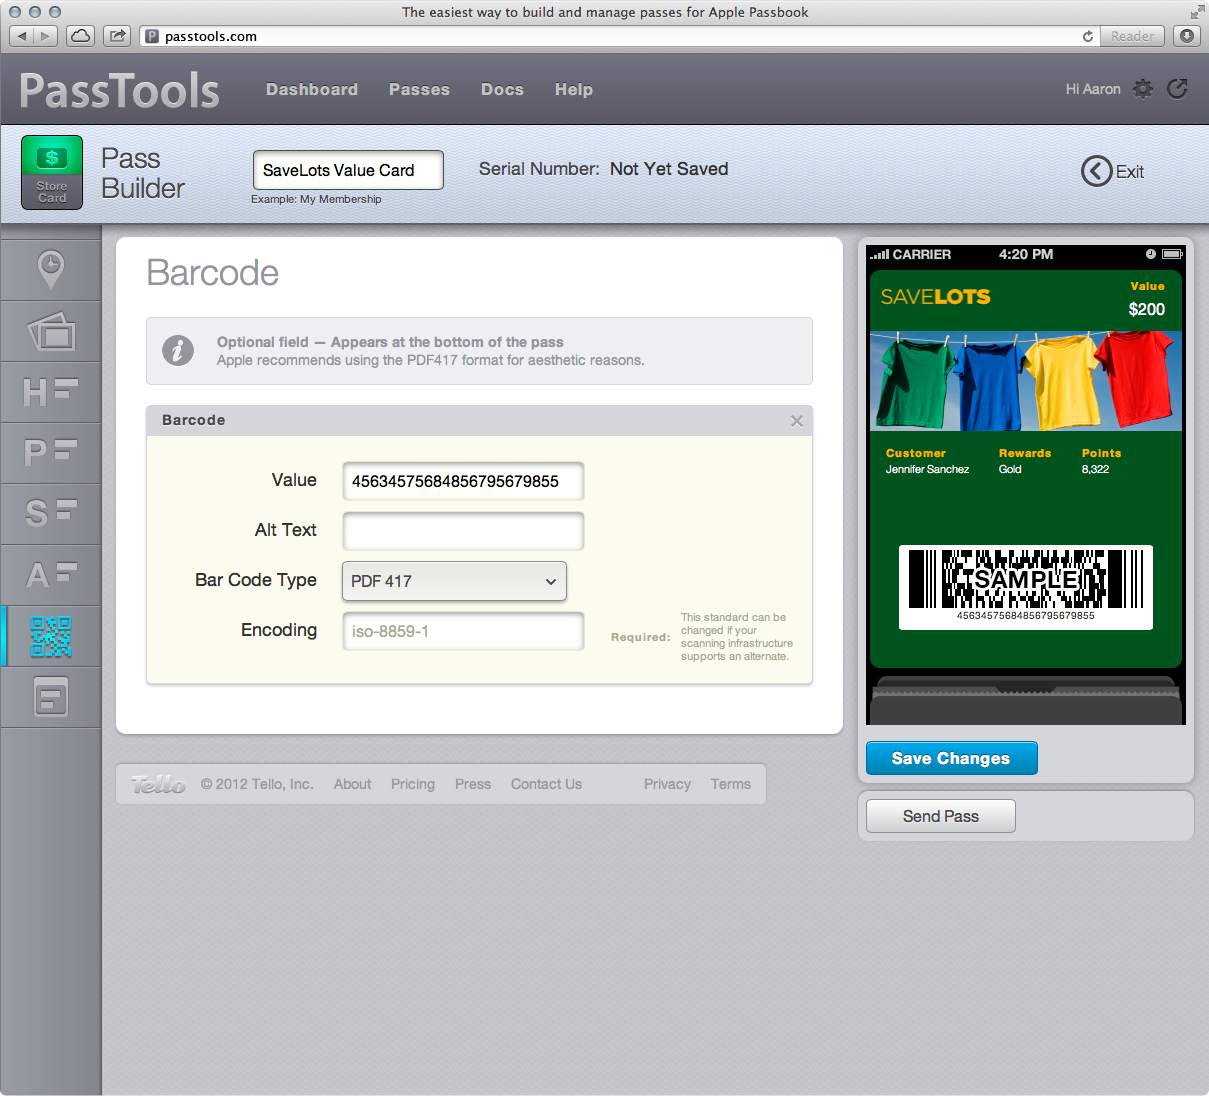Open the Contact Us footer link
This screenshot has width=1209, height=1096.
546,784
